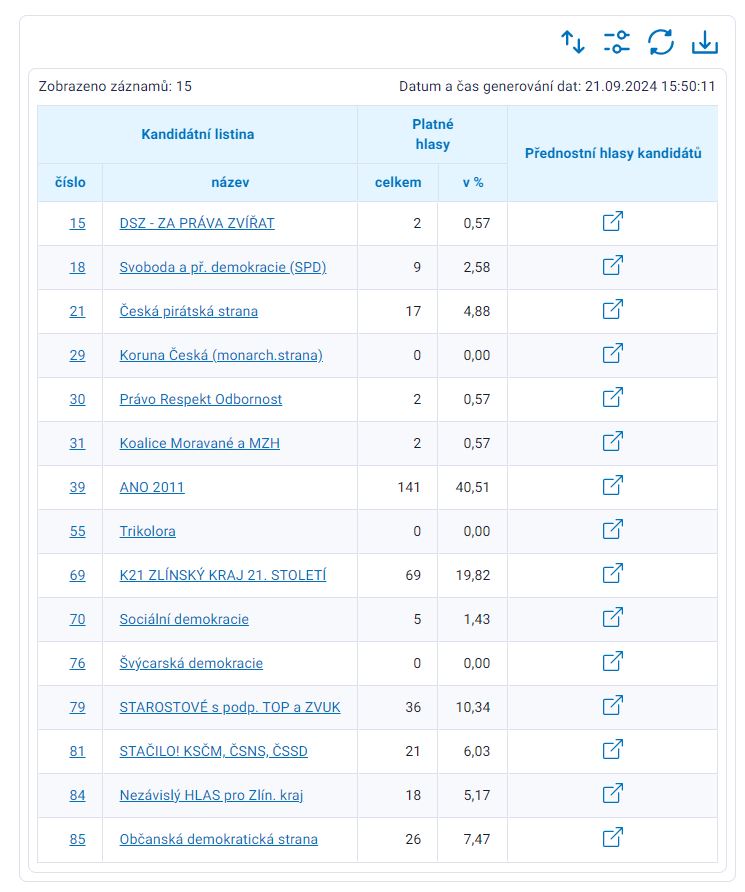Click list number 29 link
This screenshot has width=745, height=892.
[x=77, y=355]
